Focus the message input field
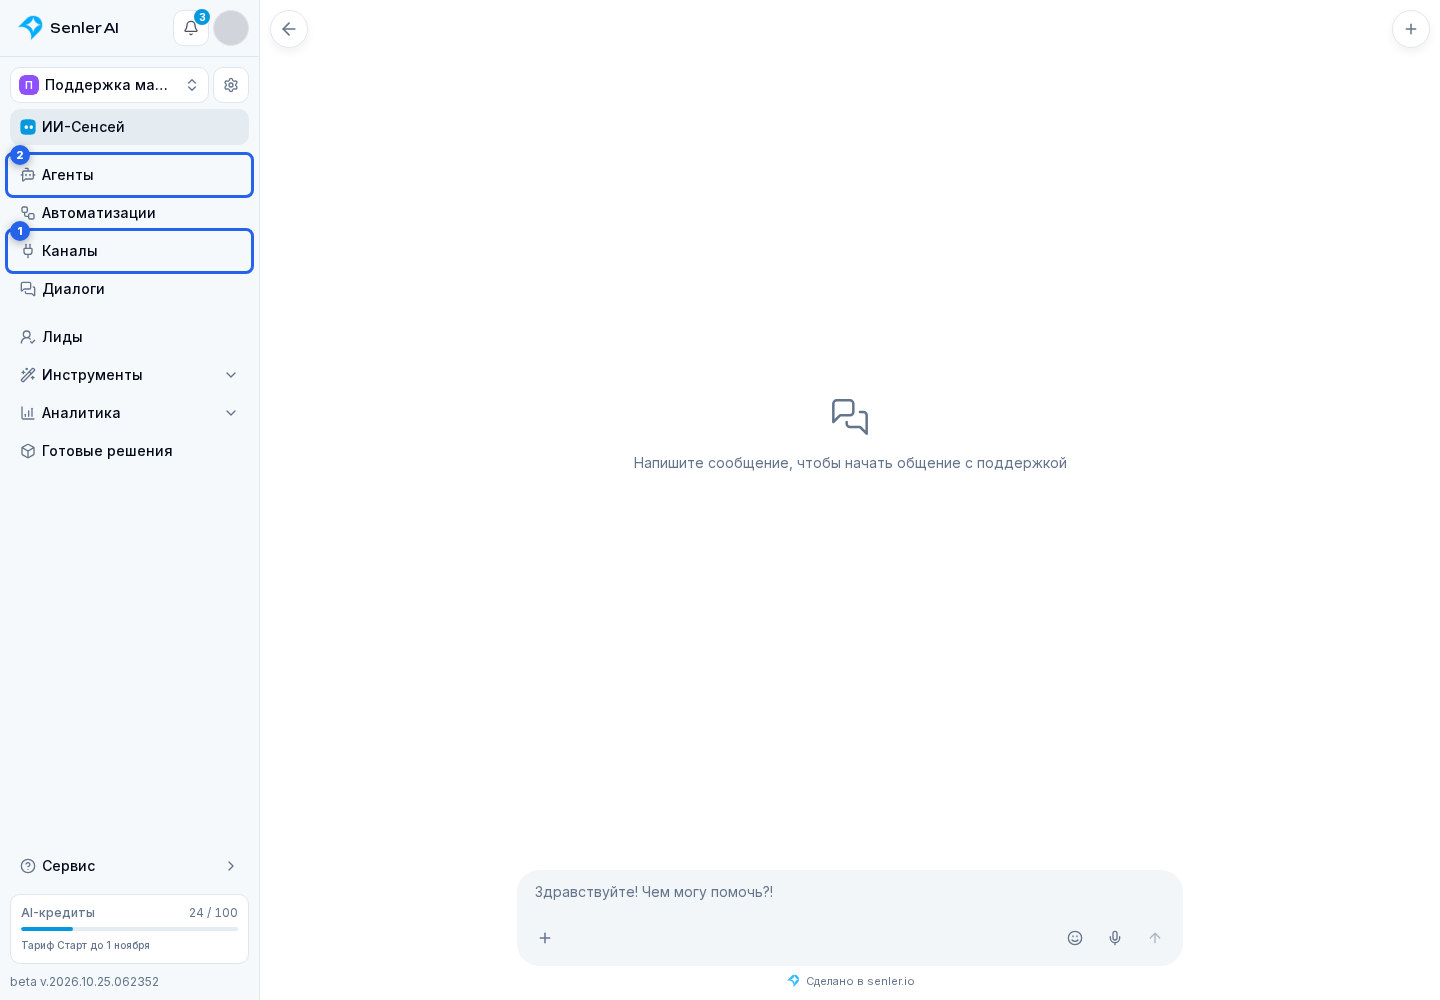The height and width of the screenshot is (1000, 1440). point(850,892)
